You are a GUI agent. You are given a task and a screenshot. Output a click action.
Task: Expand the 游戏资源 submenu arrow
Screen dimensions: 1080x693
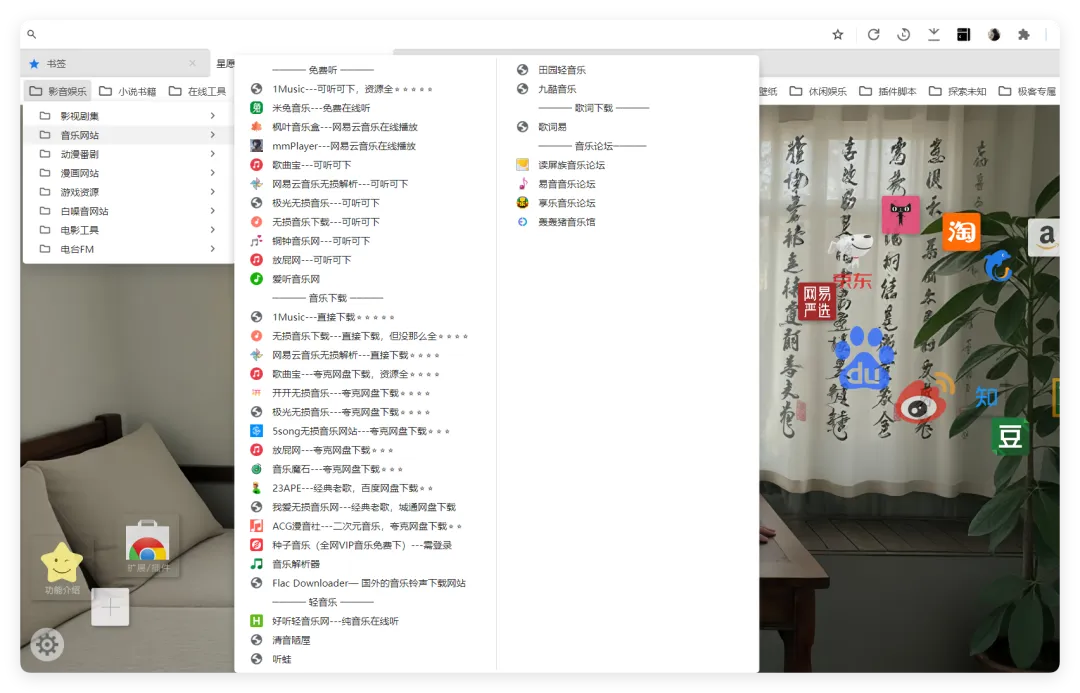213,192
